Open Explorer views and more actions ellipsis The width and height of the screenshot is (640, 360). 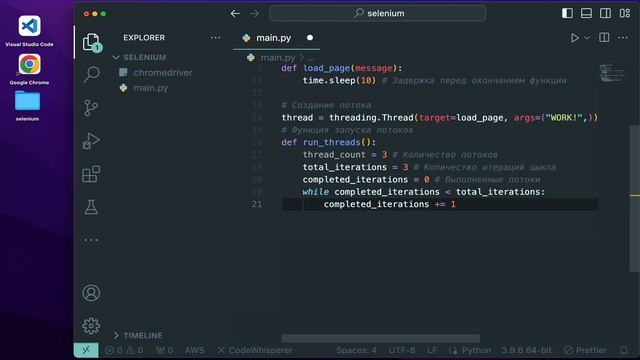point(216,38)
